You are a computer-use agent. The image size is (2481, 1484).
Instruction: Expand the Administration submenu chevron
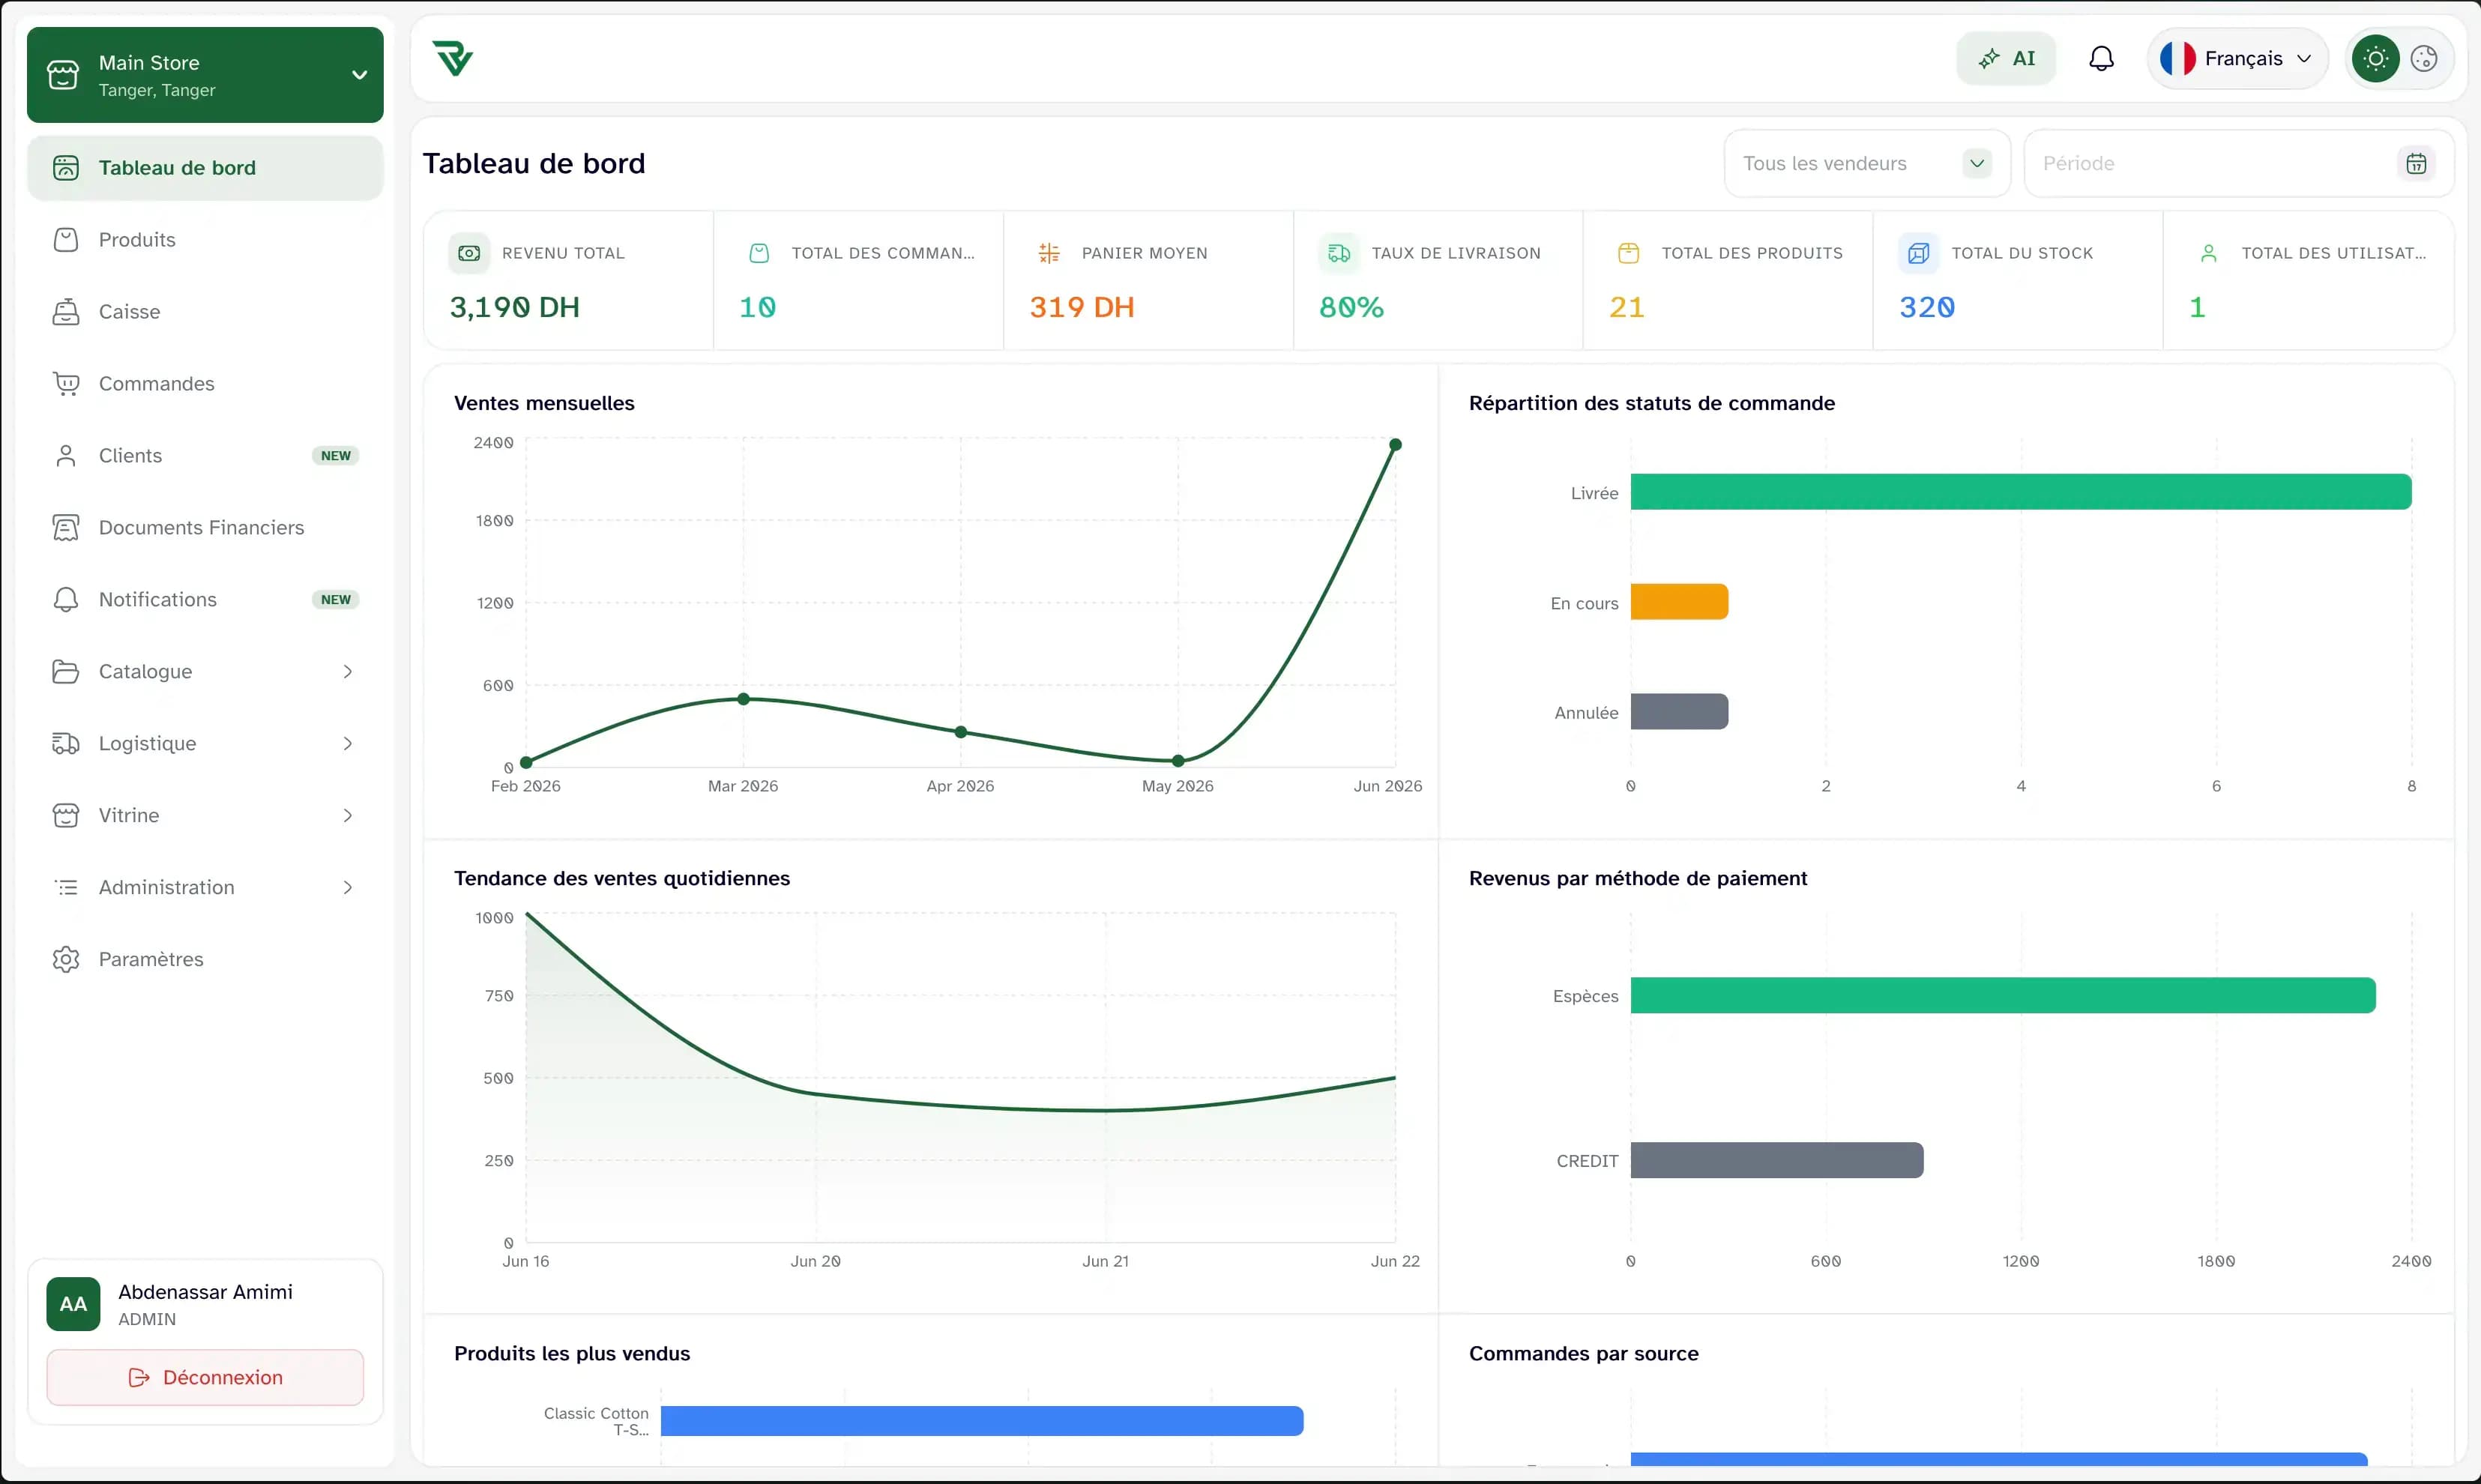point(348,888)
